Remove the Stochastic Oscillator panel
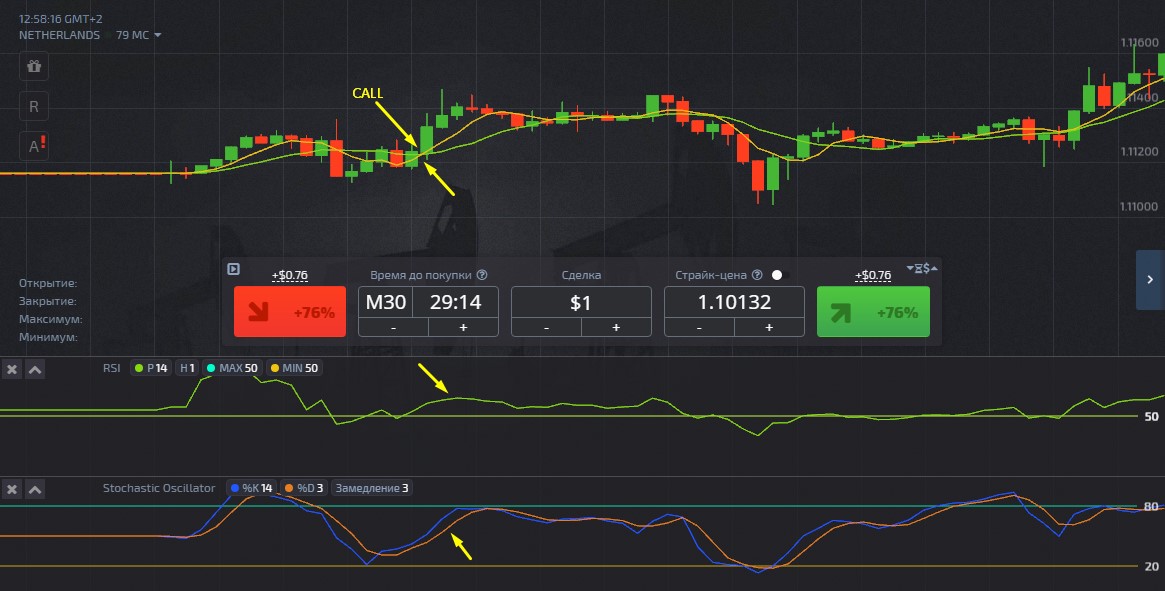Image resolution: width=1165 pixels, height=591 pixels. (x=12, y=489)
